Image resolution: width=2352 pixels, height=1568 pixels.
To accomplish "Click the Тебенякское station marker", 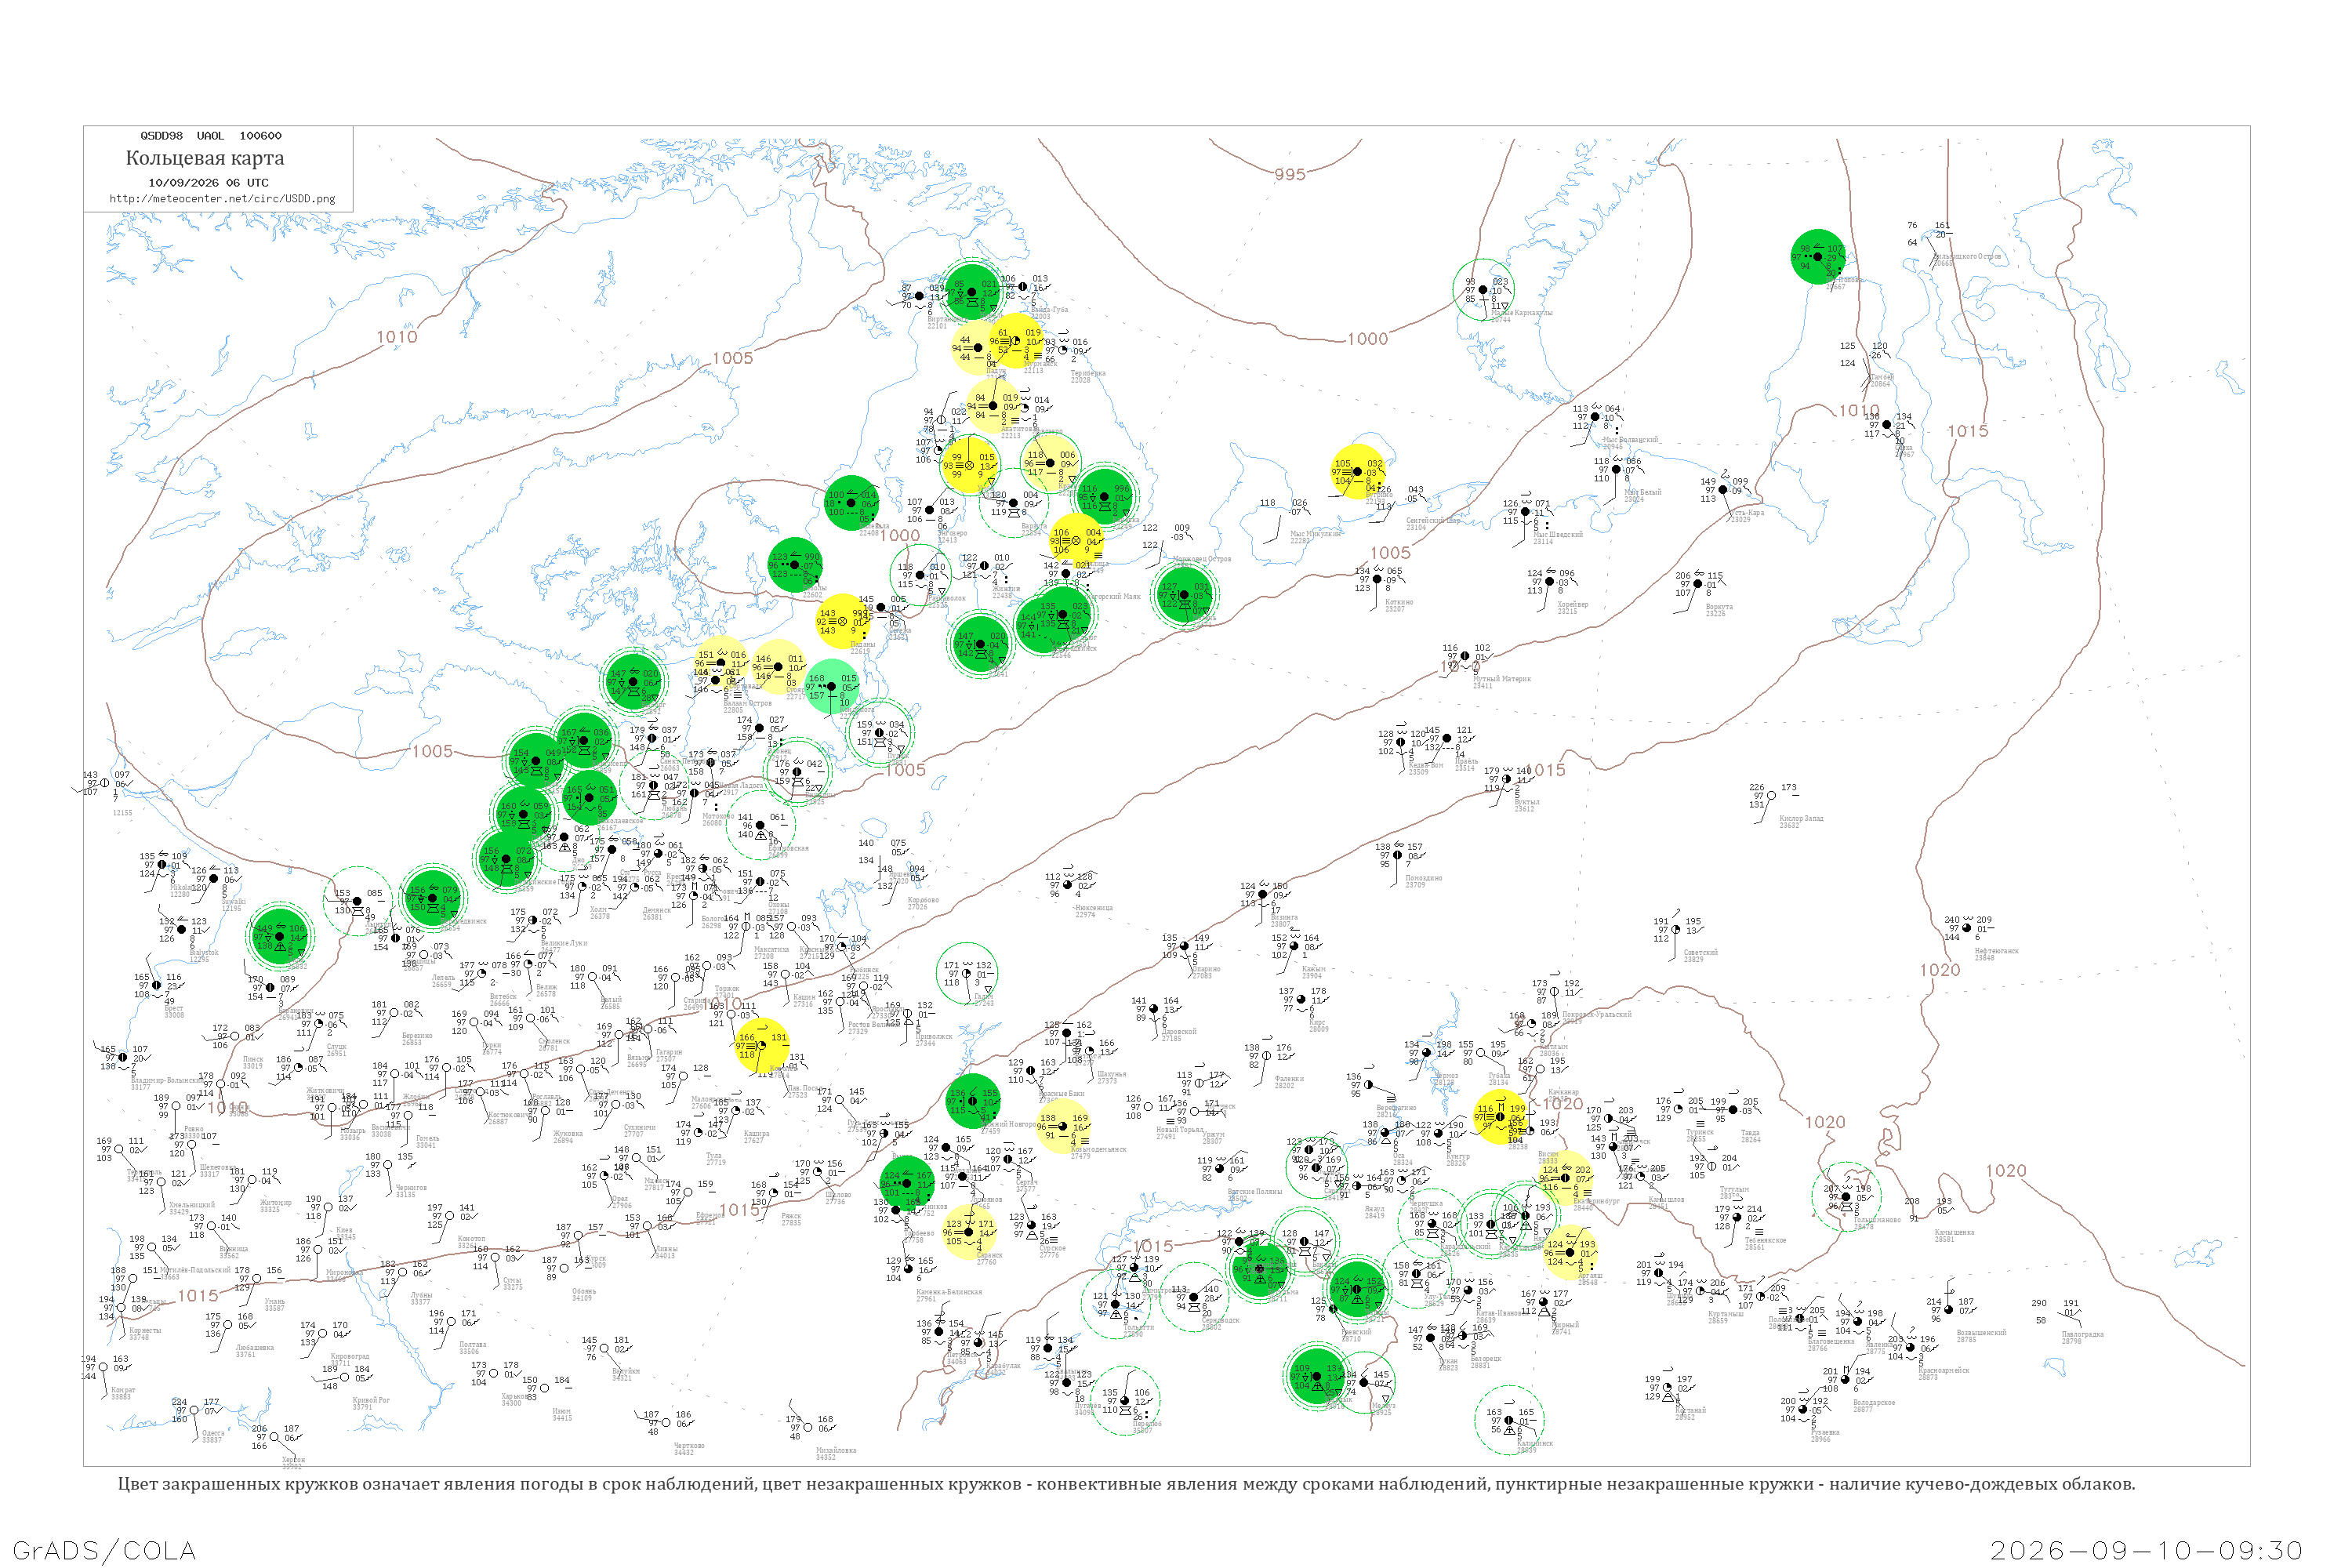I will click(1737, 1218).
